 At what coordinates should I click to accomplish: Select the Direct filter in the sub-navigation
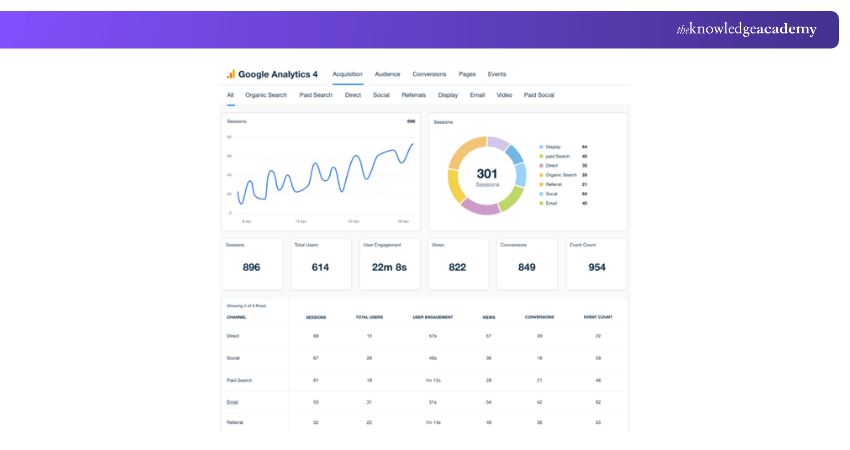pyautogui.click(x=353, y=95)
